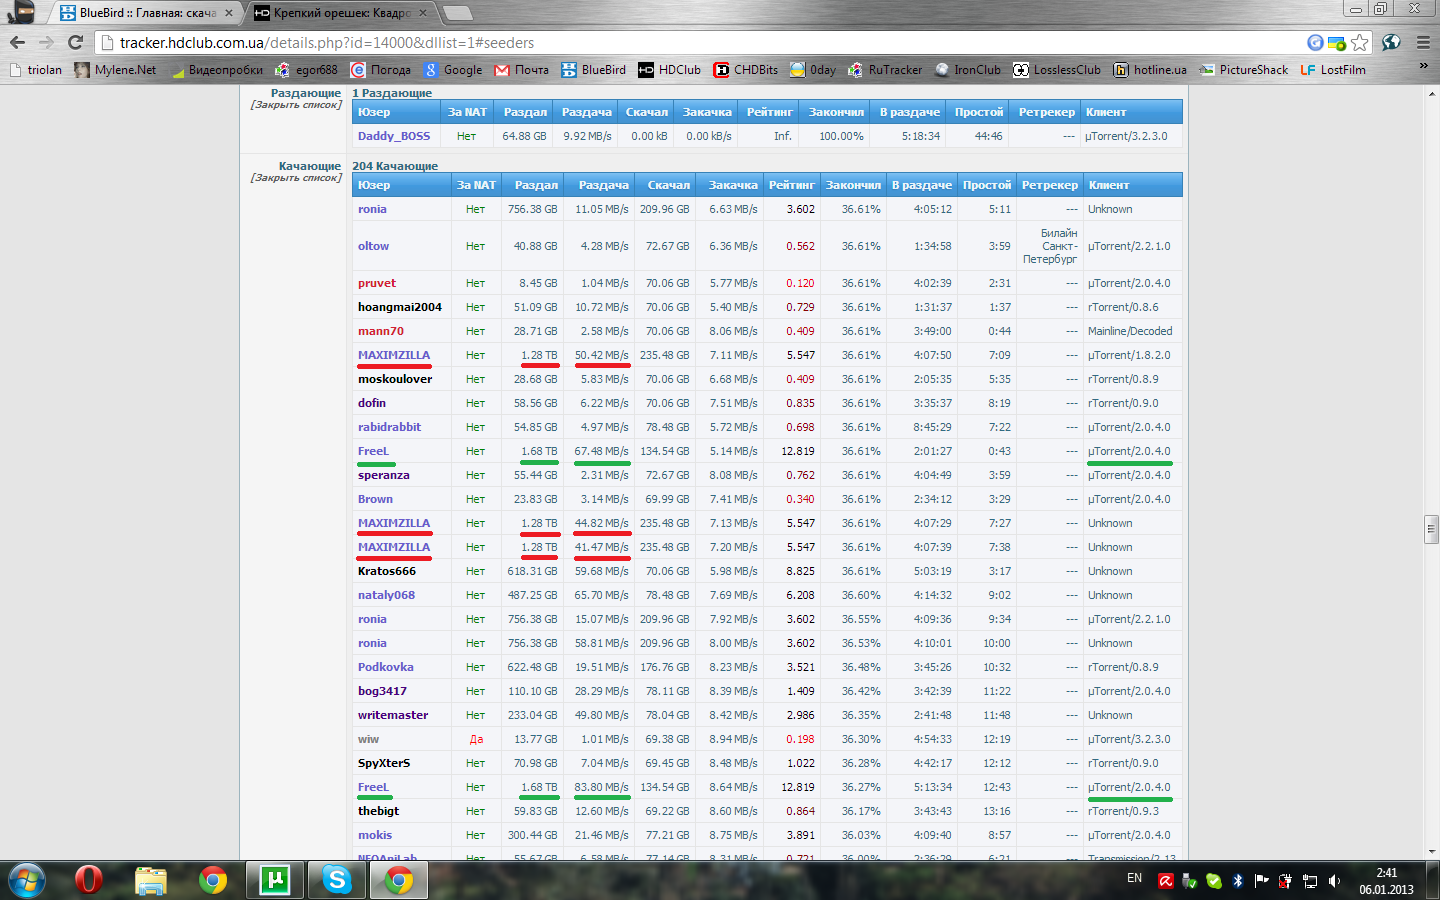Open the Погода bookmark

(x=380, y=70)
